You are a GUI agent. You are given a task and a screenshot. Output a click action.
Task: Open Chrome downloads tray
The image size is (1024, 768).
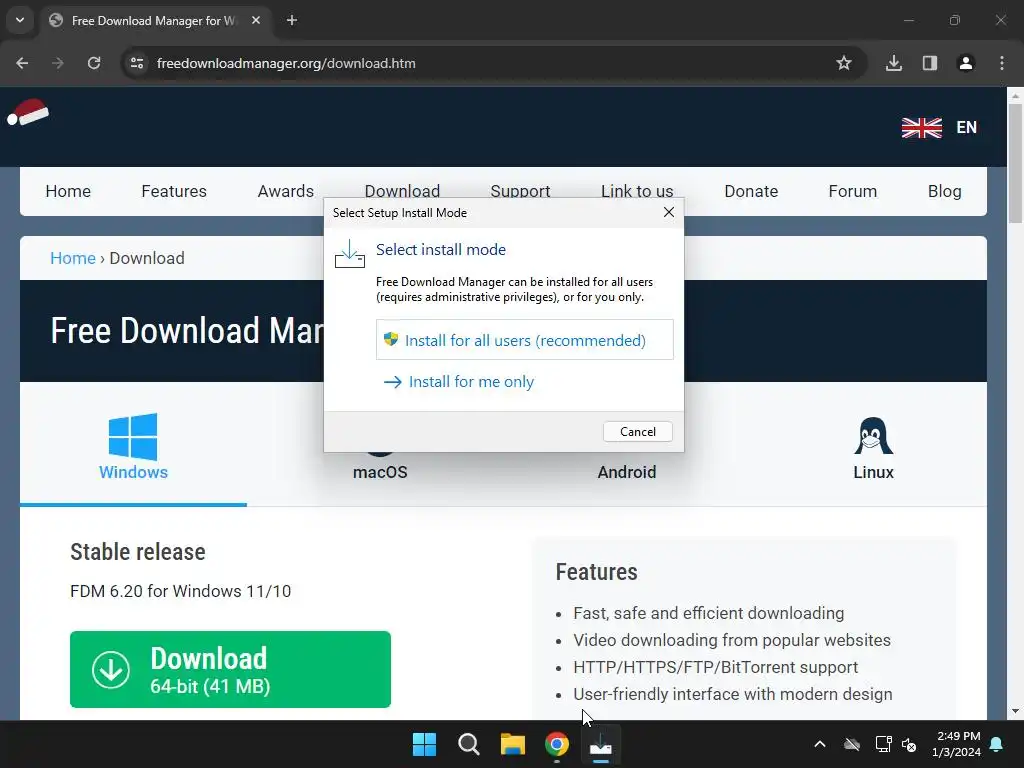point(893,63)
